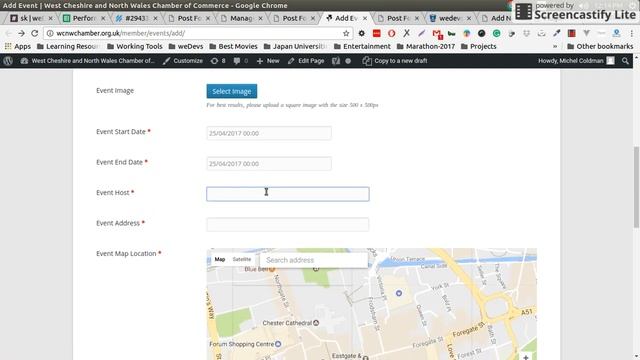Focus the Event Host text field

[288, 194]
